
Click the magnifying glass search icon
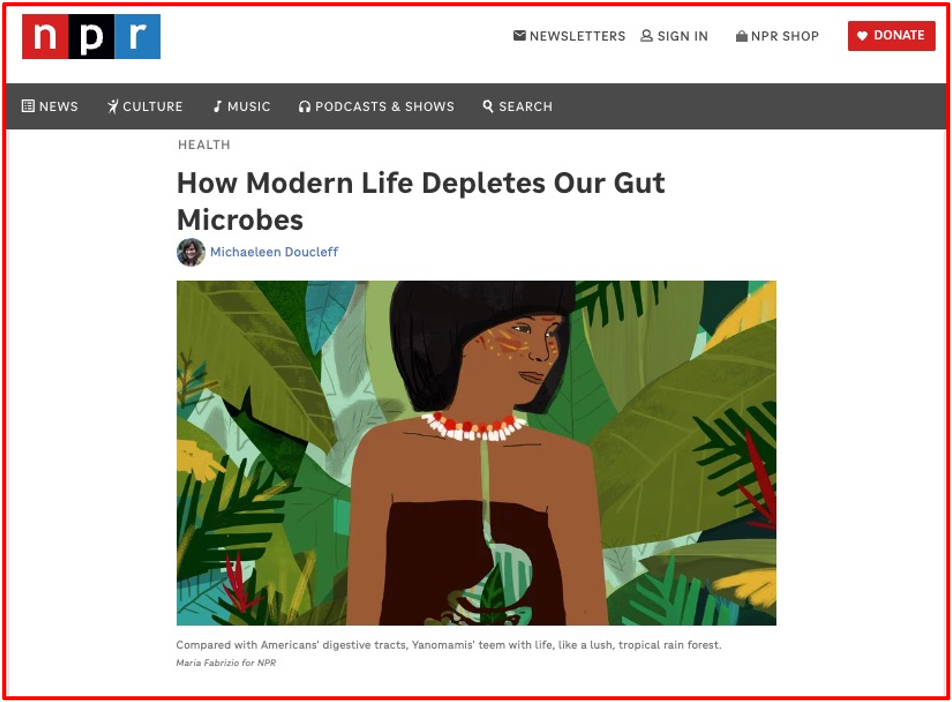488,106
